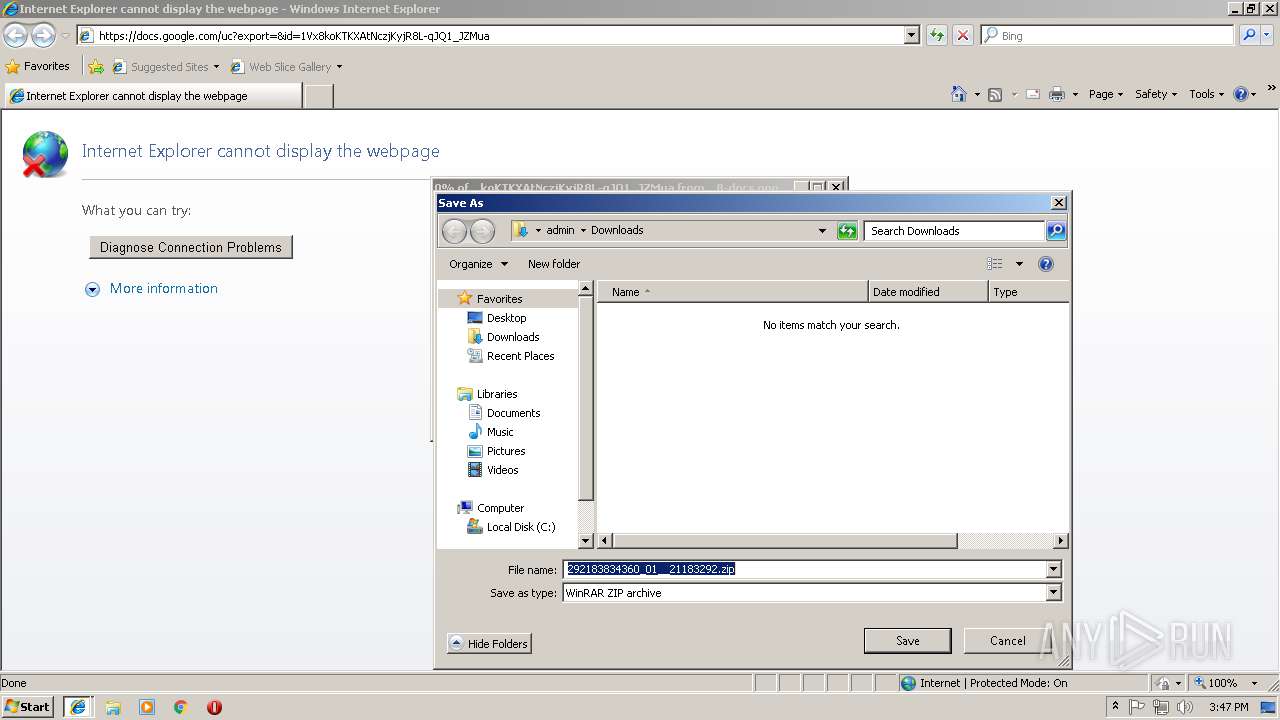Click the RSS Feeds icon
Image resolution: width=1280 pixels, height=720 pixels.
(995, 94)
